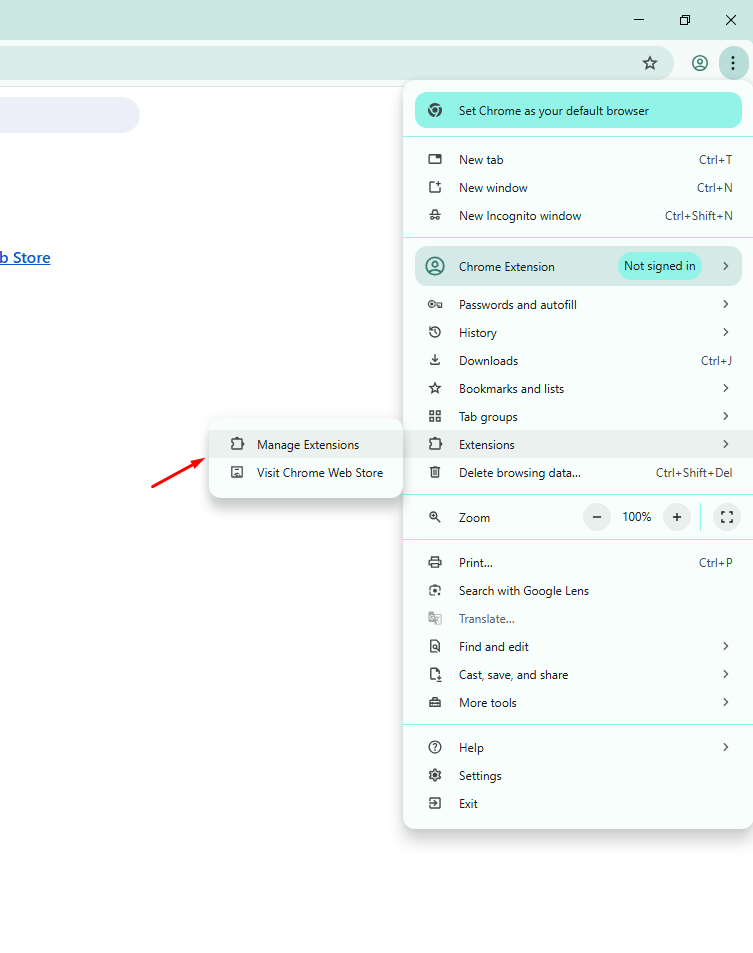Expand the Tab groups chevron

[x=726, y=416]
